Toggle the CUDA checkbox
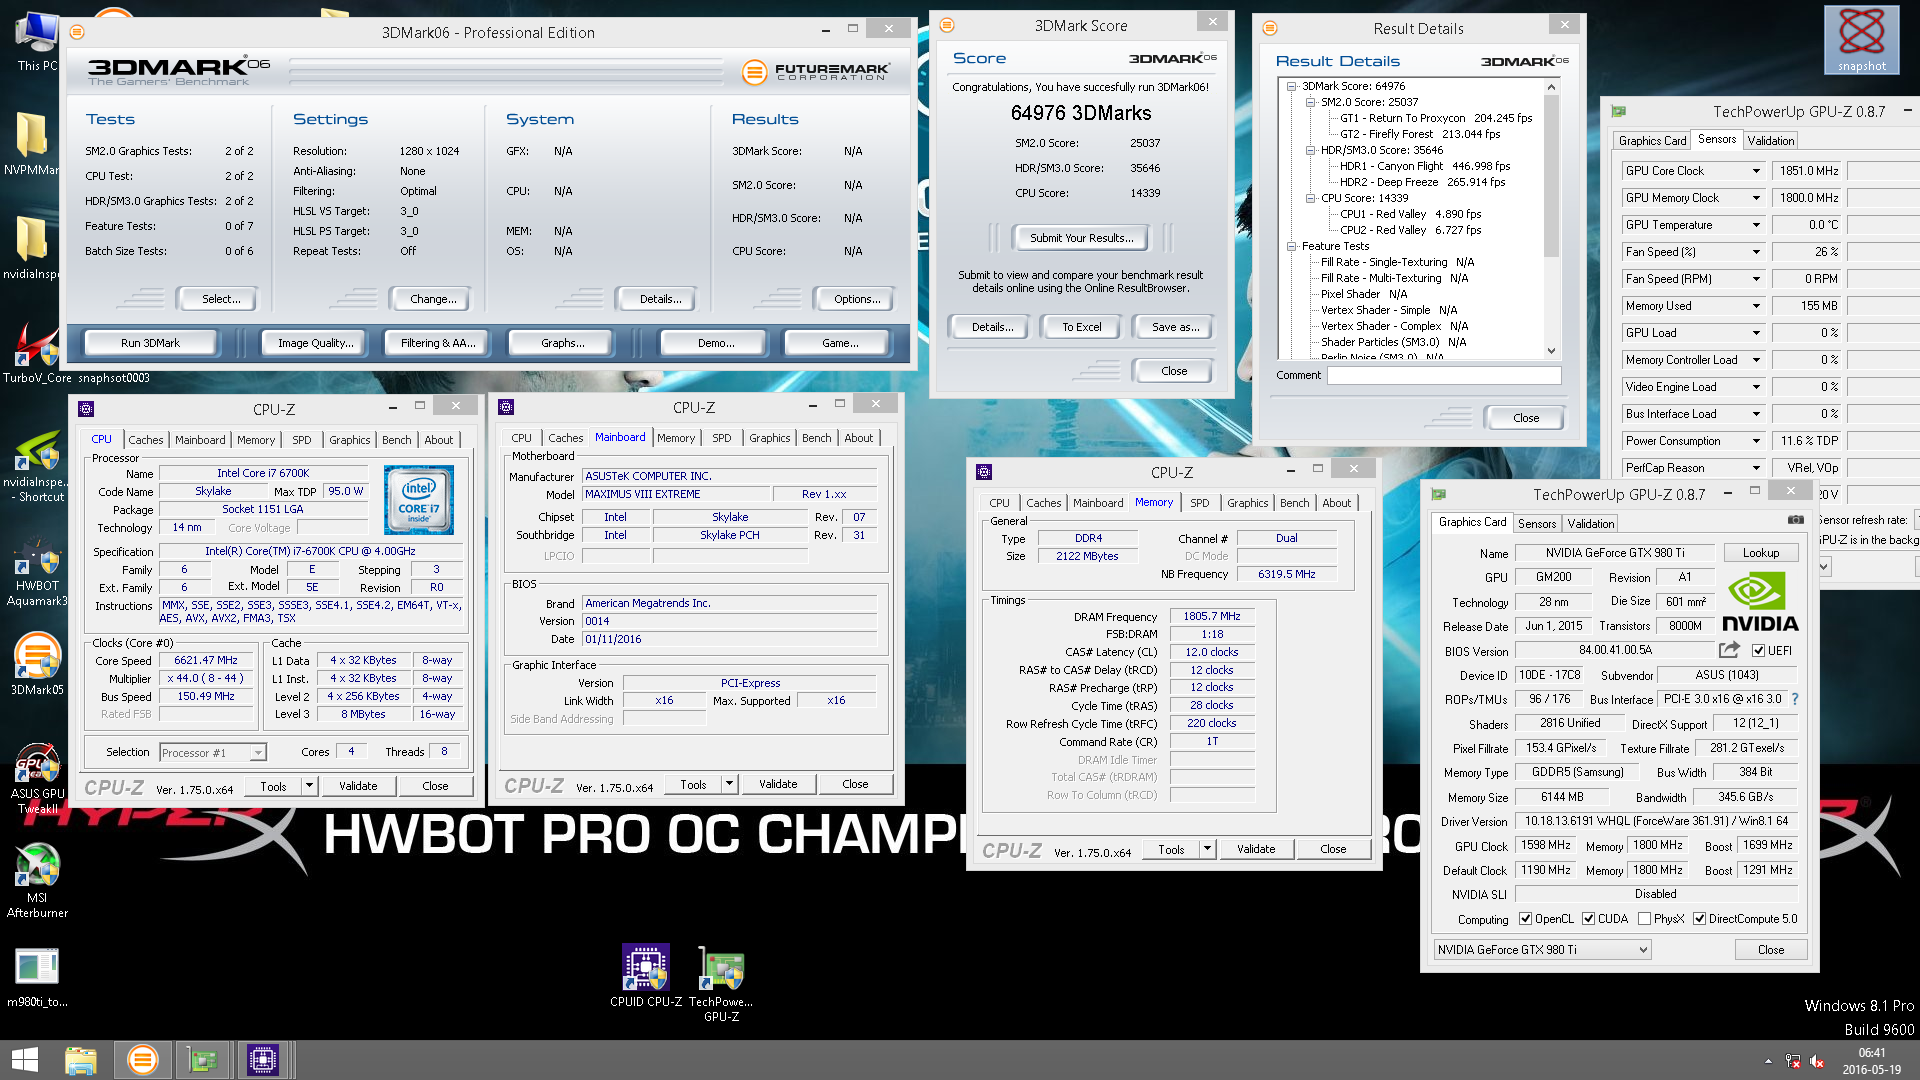This screenshot has width=1920, height=1080. point(1588,919)
